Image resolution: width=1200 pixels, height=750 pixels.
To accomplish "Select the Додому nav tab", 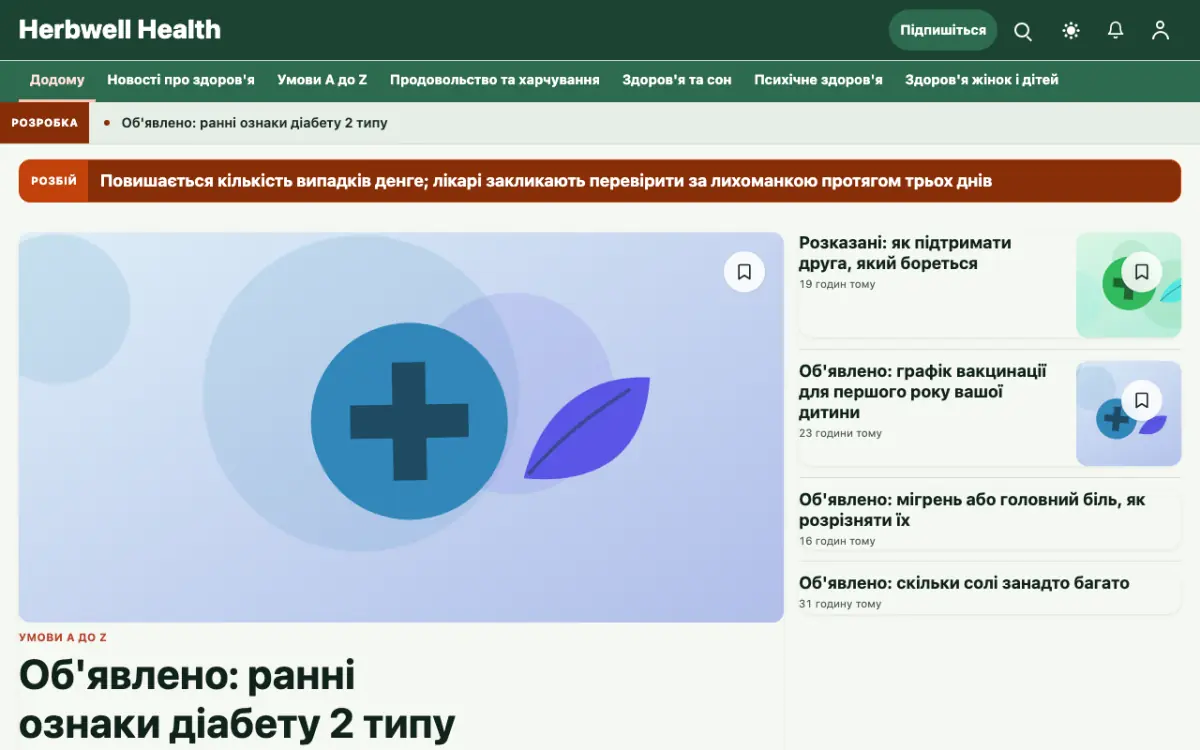I will (57, 80).
